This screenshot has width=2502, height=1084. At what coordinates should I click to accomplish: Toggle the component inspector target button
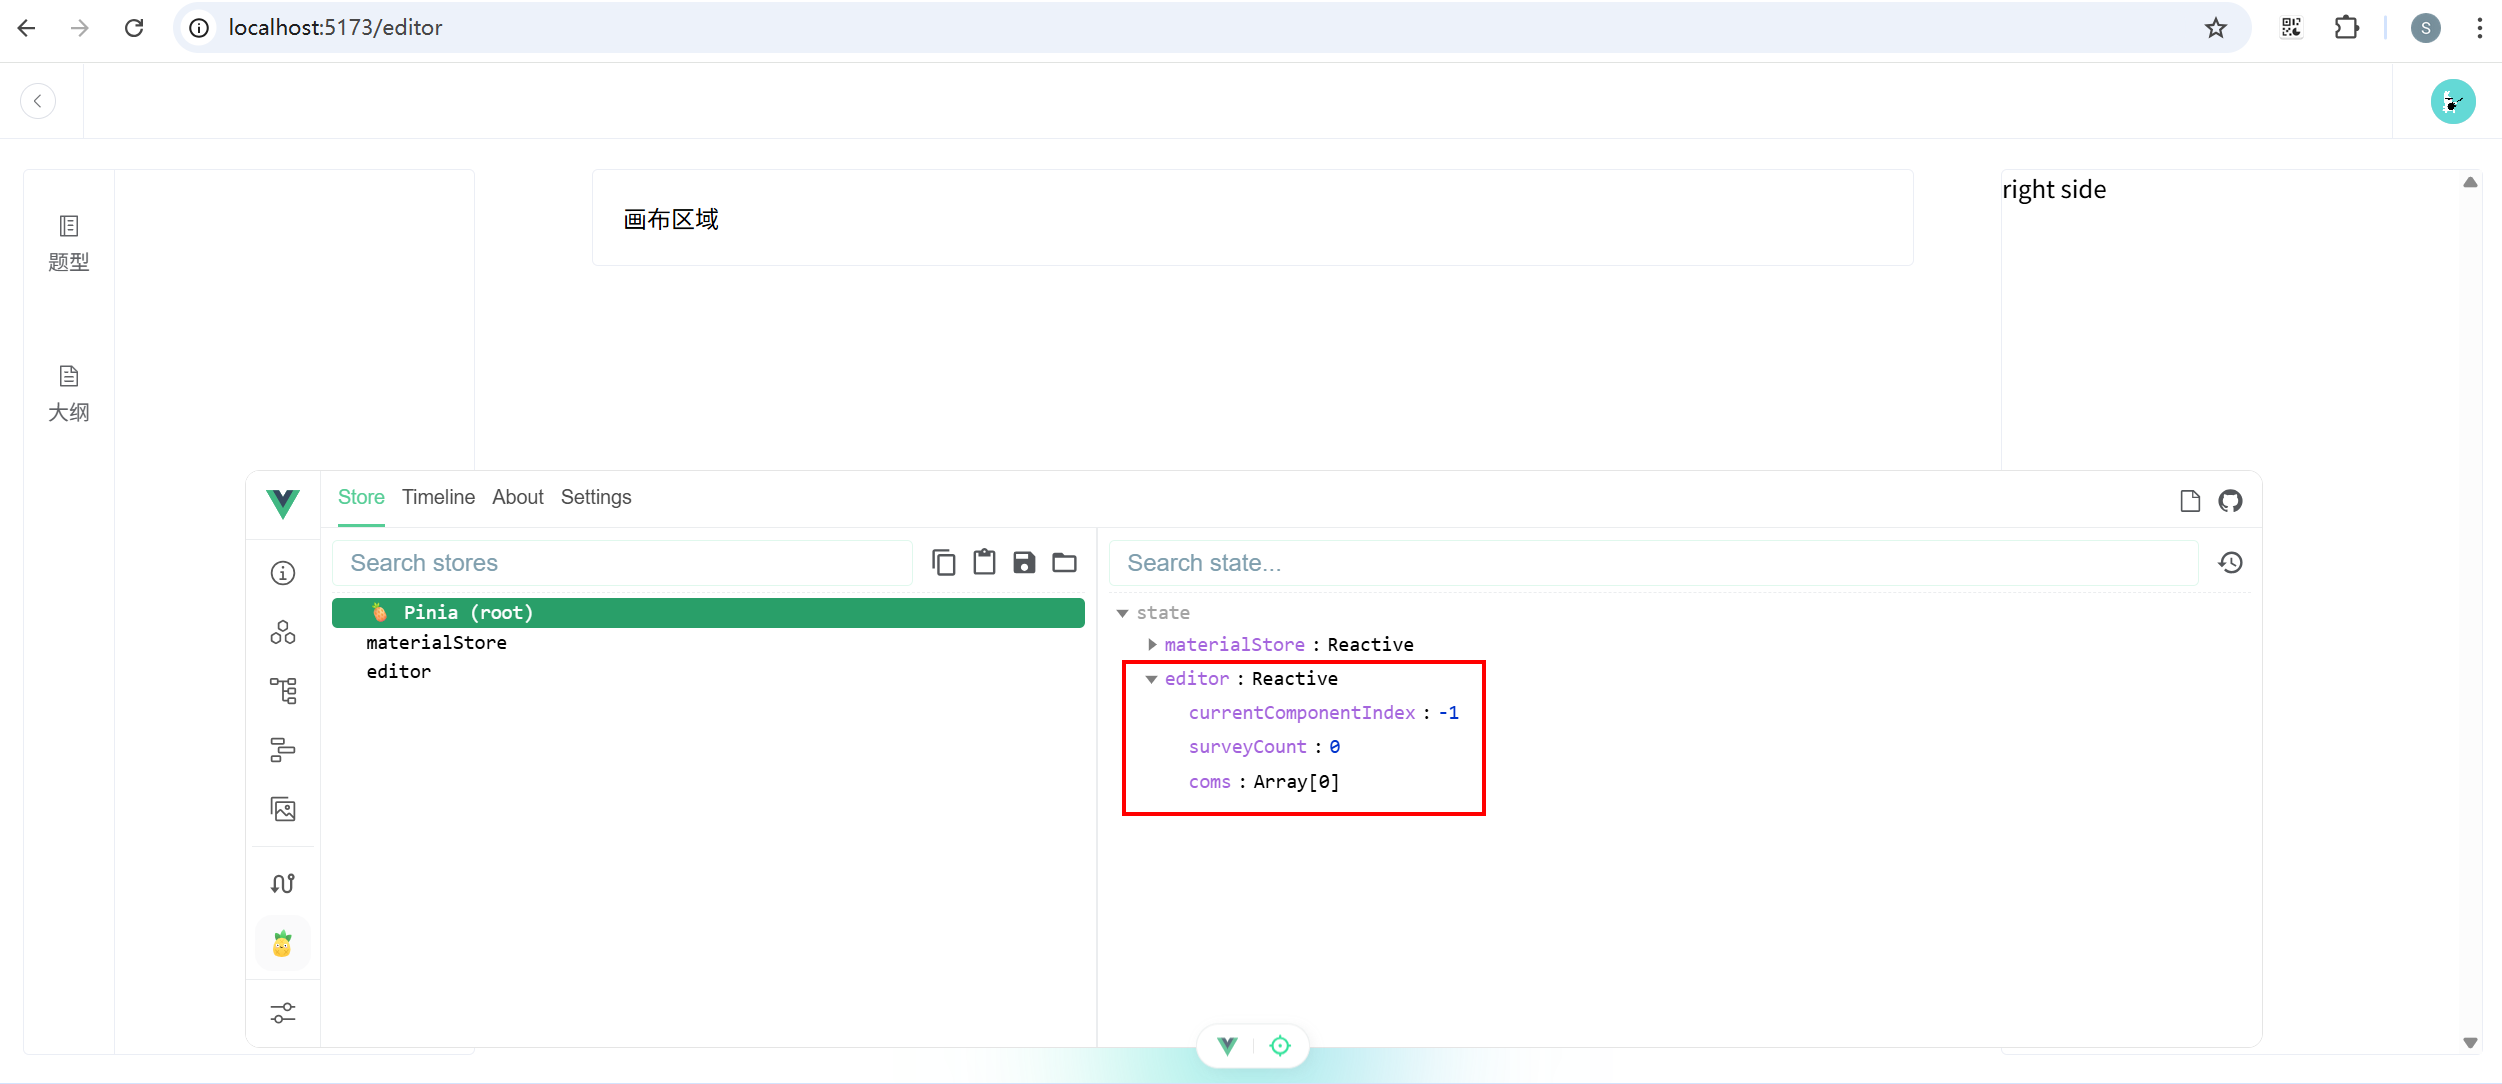[1280, 1046]
